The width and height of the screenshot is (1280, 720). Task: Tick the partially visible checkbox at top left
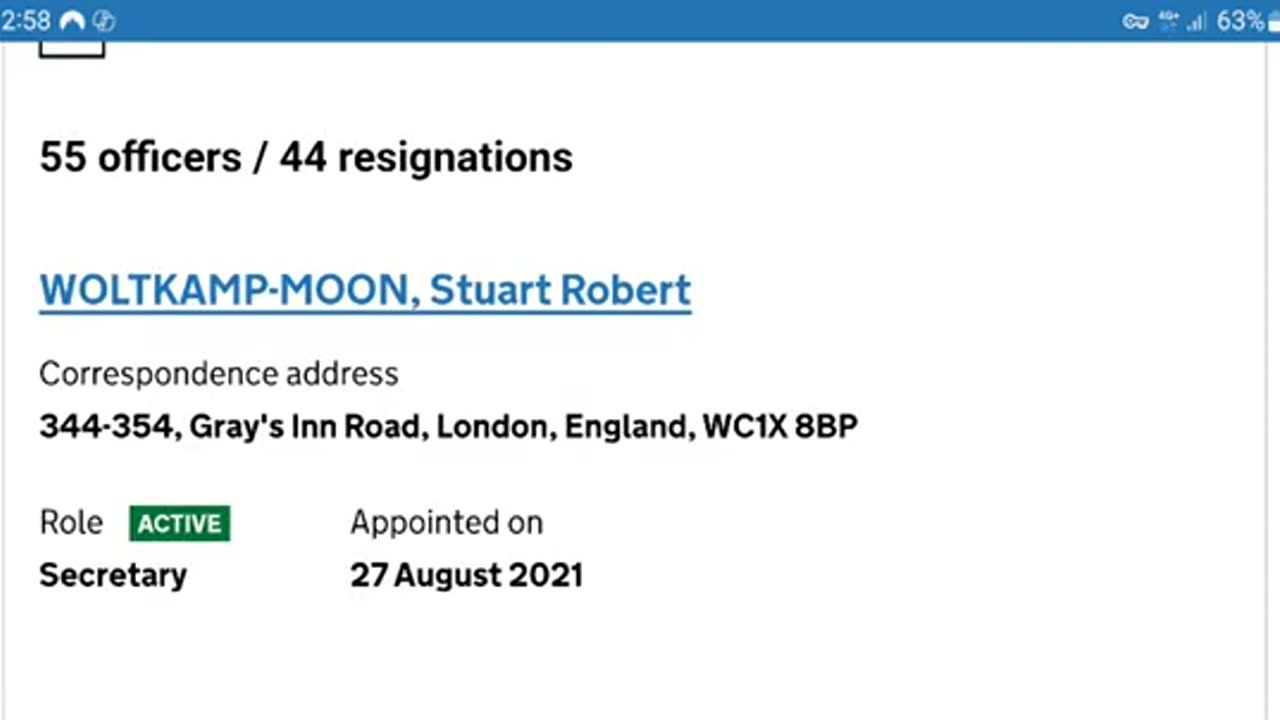[72, 48]
